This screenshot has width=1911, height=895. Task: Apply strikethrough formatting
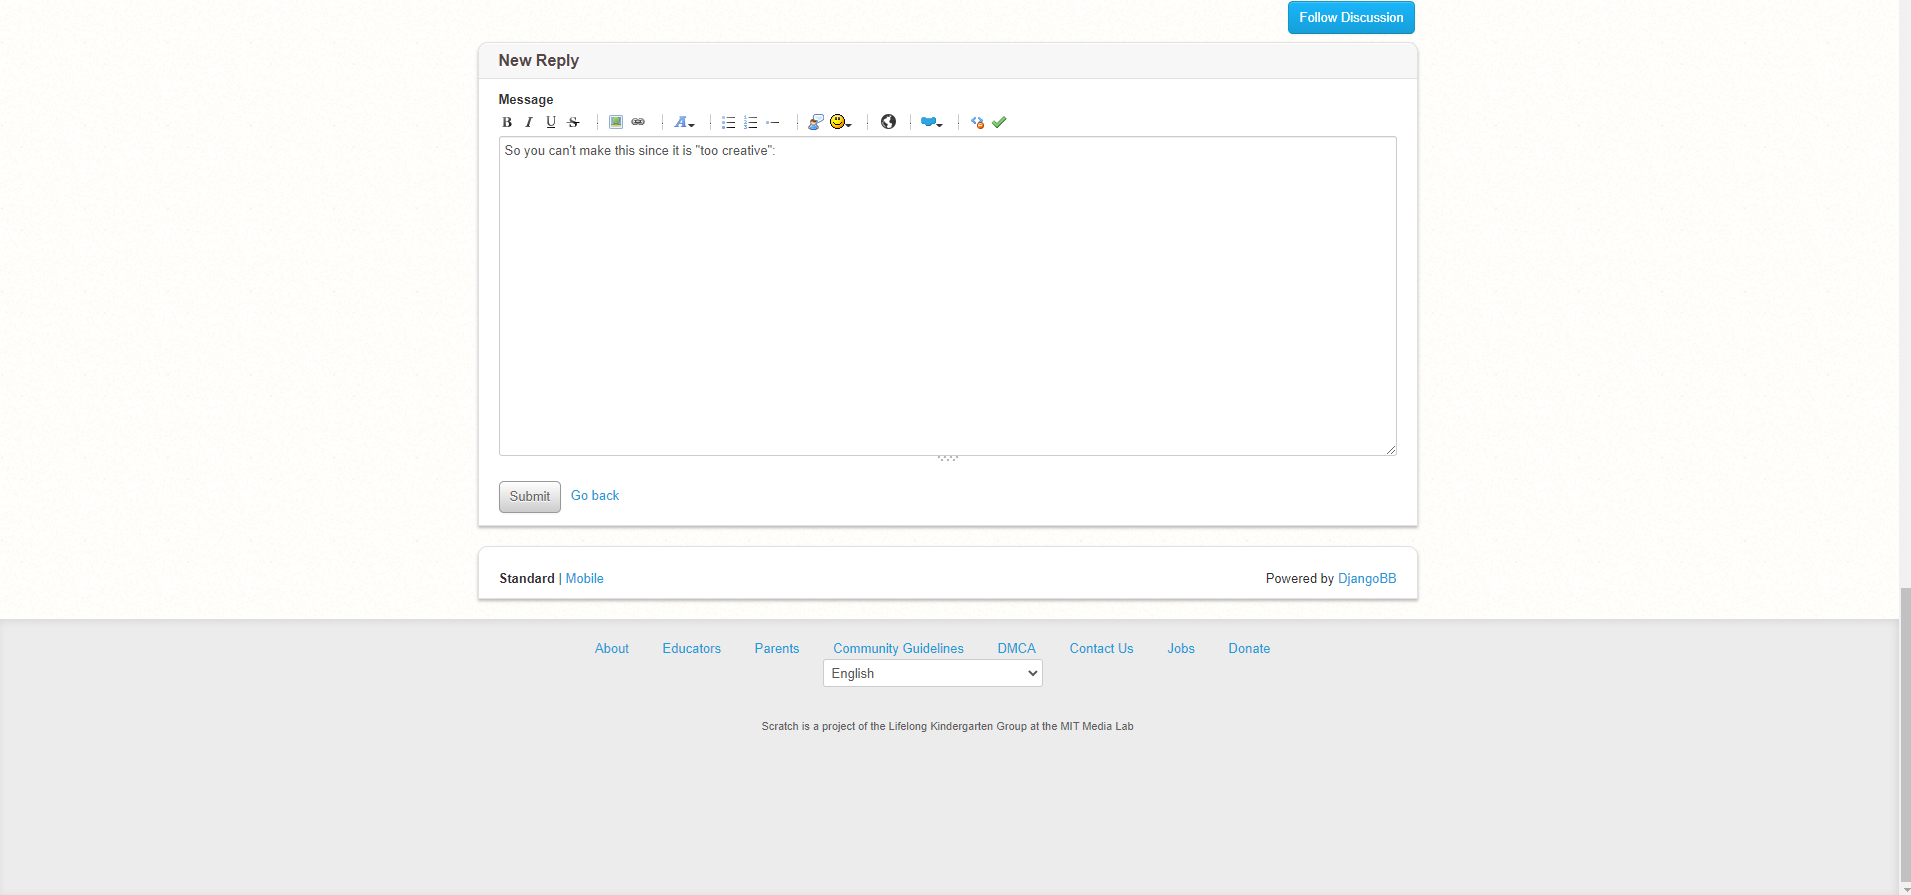coord(573,122)
